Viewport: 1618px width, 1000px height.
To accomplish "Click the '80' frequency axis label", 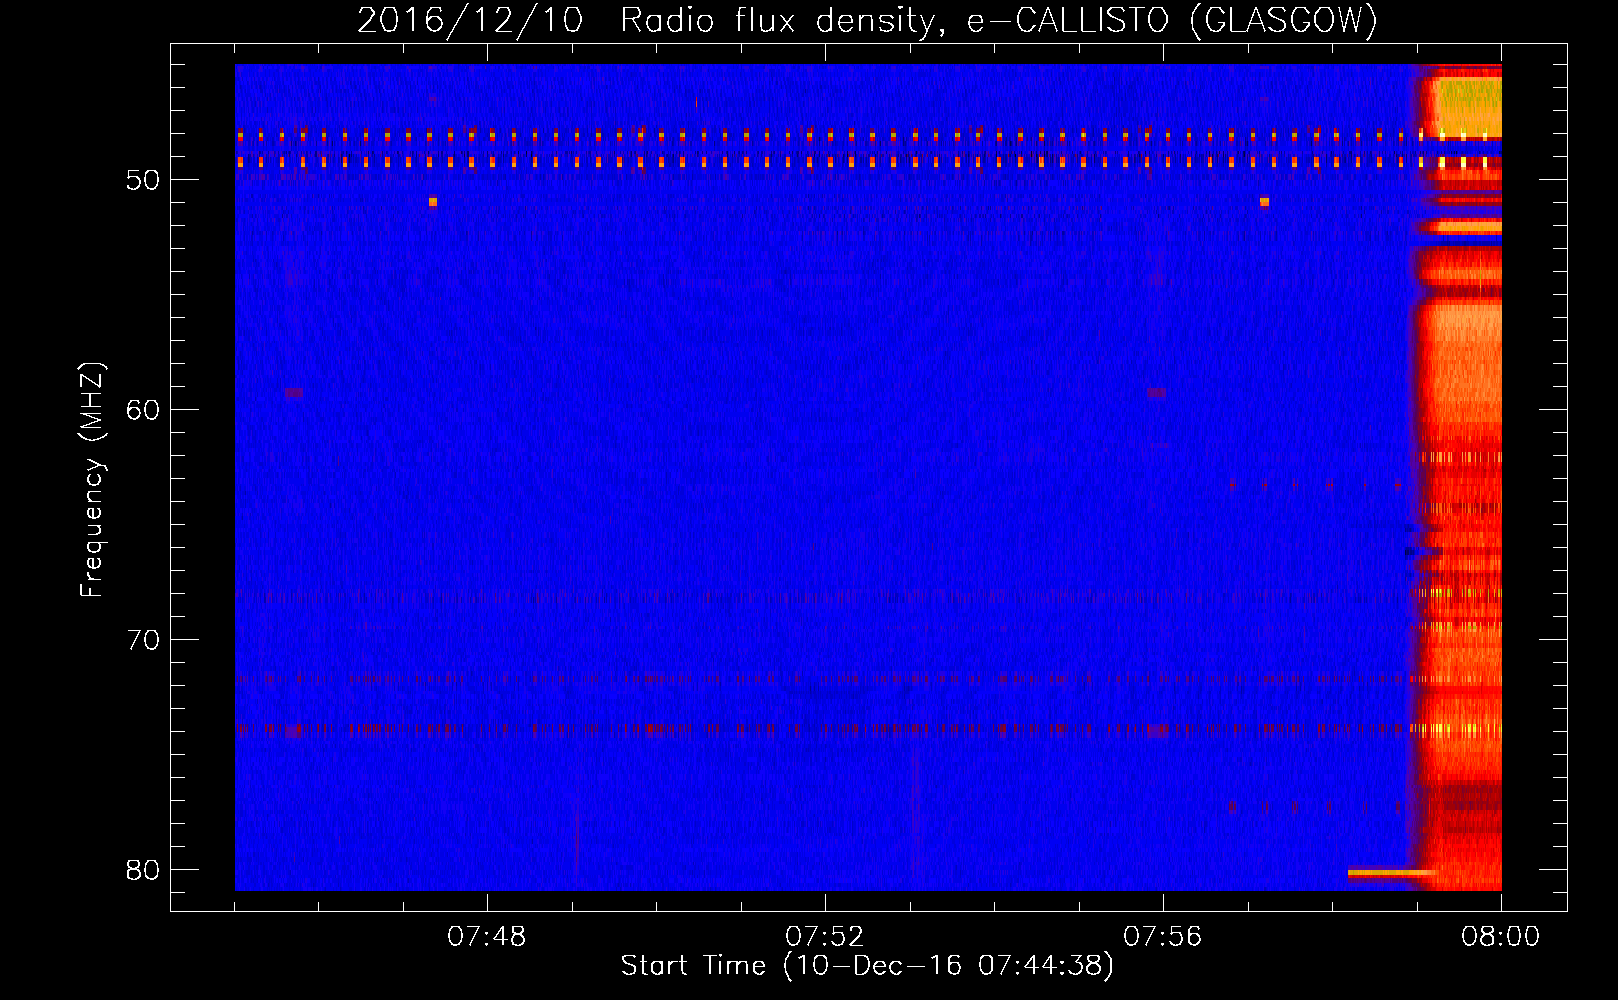I will pyautogui.click(x=143, y=870).
